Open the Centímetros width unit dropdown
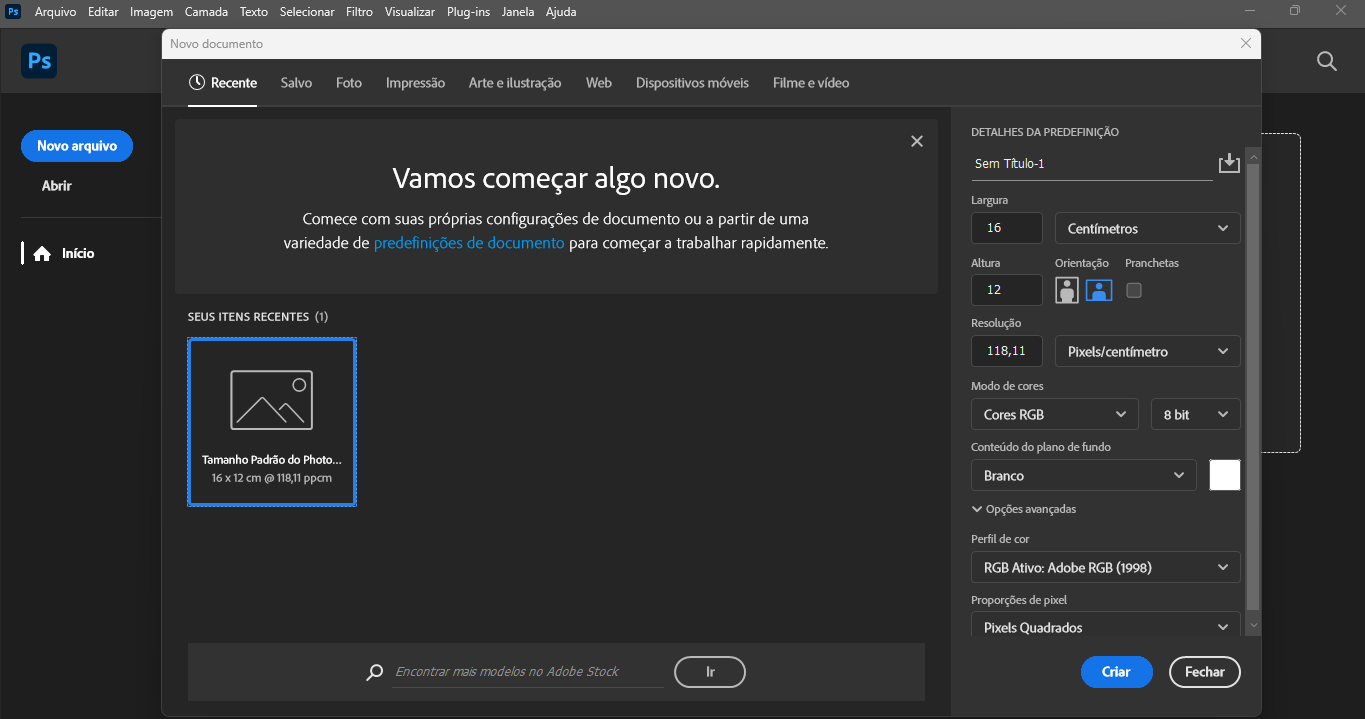 coord(1147,228)
